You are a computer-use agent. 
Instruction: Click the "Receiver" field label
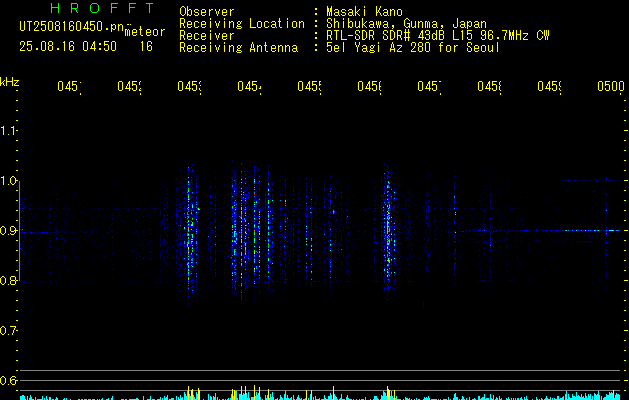point(207,36)
